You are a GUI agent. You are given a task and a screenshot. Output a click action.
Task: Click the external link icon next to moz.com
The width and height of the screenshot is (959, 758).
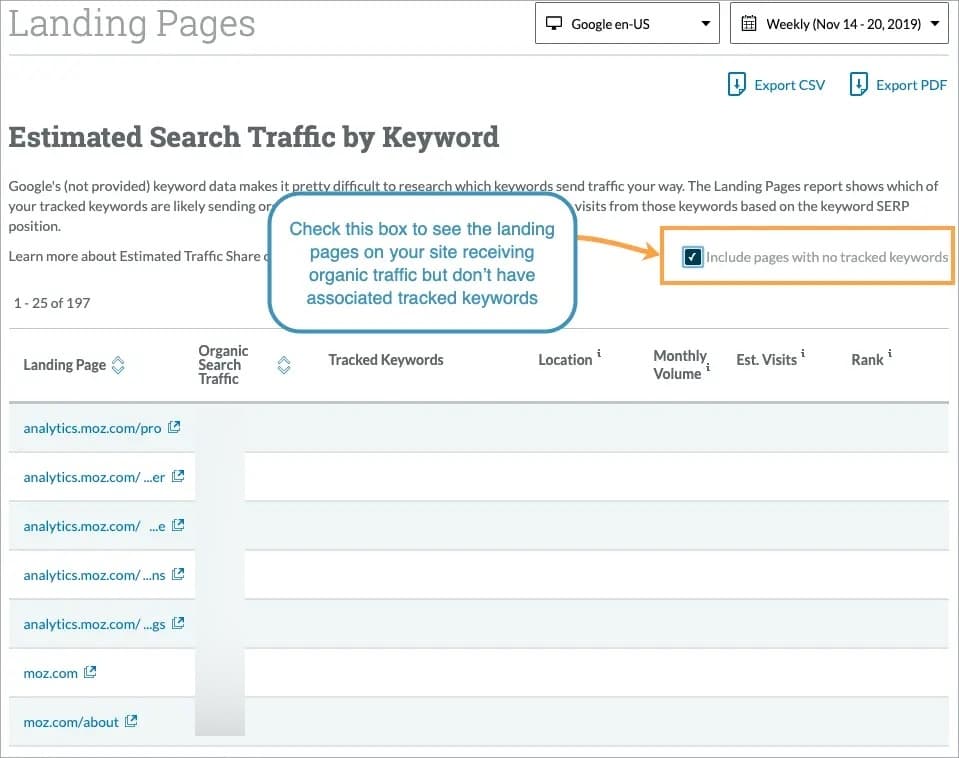point(90,672)
